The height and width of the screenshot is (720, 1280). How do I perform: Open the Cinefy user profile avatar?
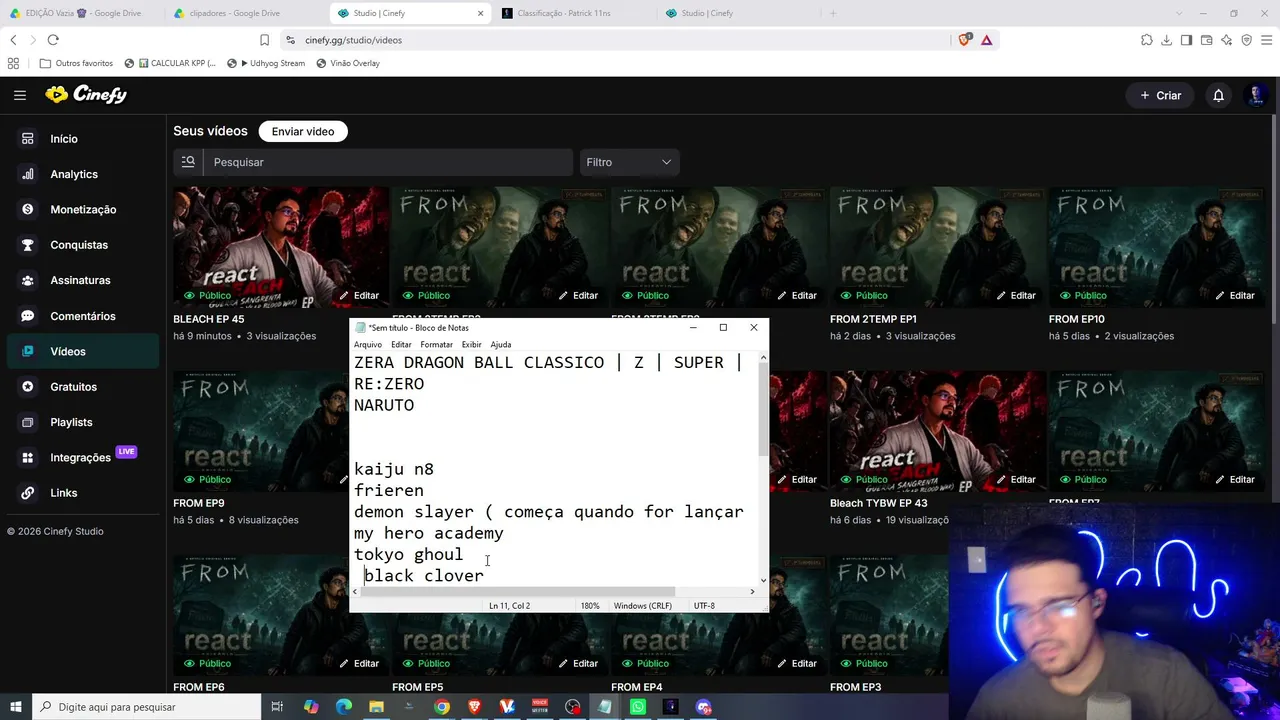pos(1256,95)
